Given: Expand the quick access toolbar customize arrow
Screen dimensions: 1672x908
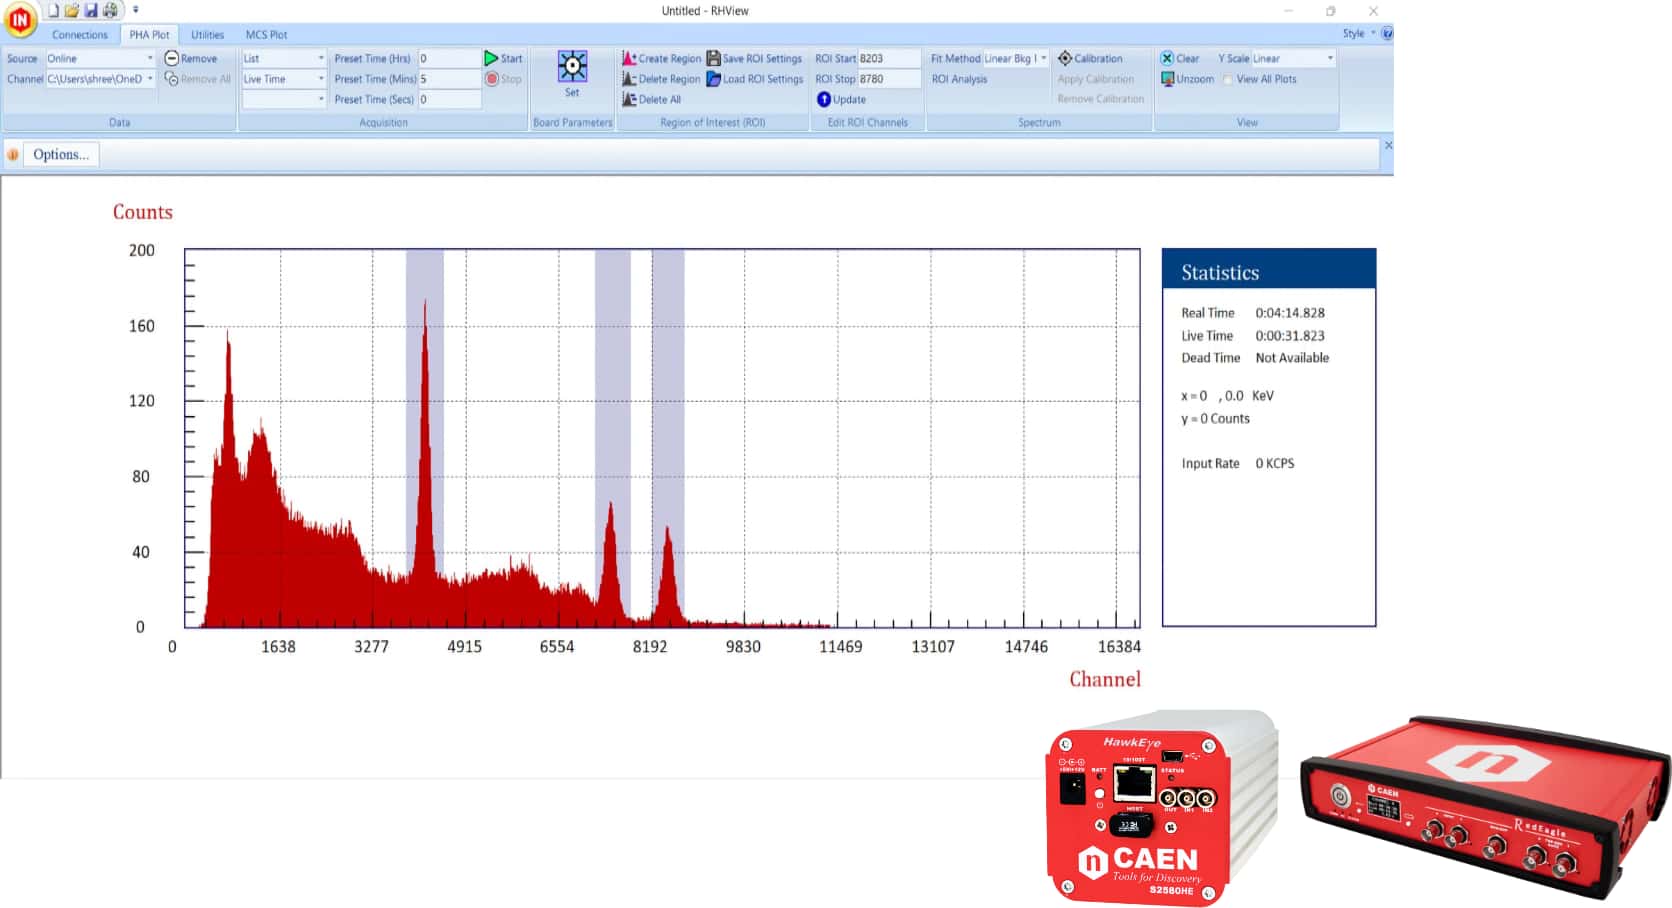Looking at the screenshot, I should click(x=136, y=10).
